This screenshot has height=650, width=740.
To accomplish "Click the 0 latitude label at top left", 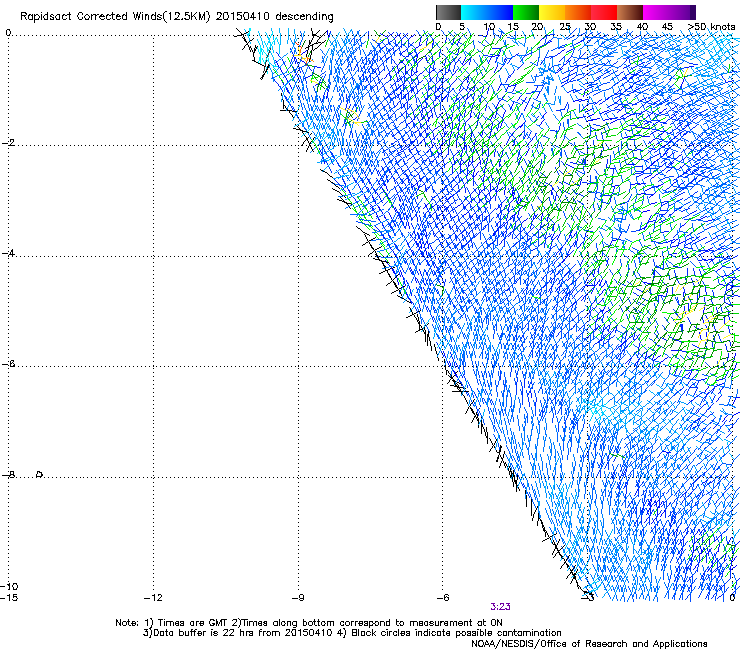I will point(8,32).
